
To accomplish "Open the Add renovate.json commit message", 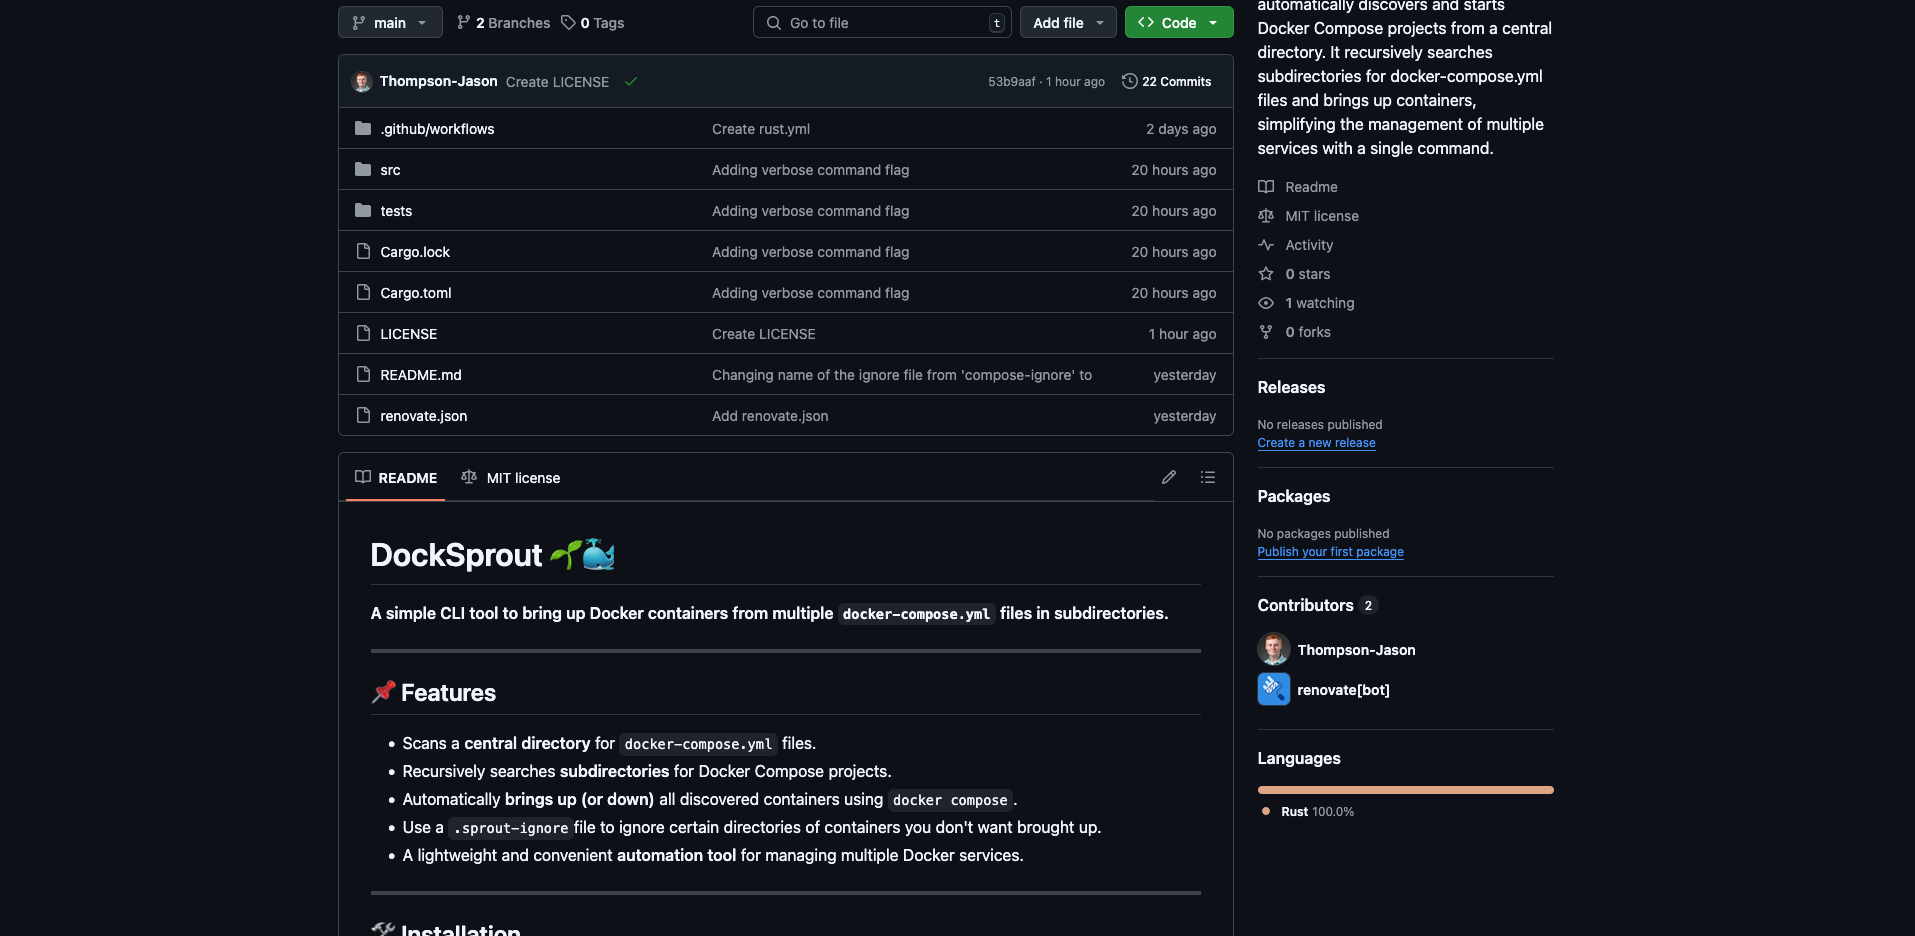I will click(x=770, y=416).
